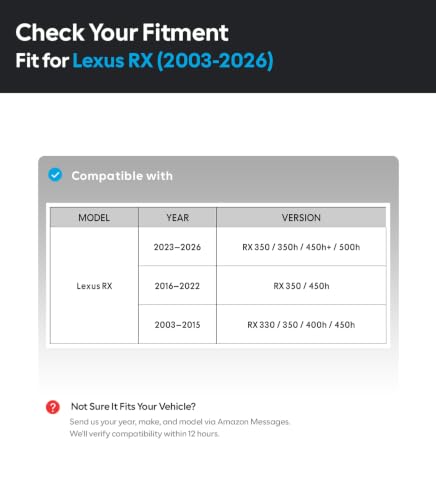Screen dimensions: 436x500
Task: Click the 2016–2022 year cell
Action: [177, 286]
